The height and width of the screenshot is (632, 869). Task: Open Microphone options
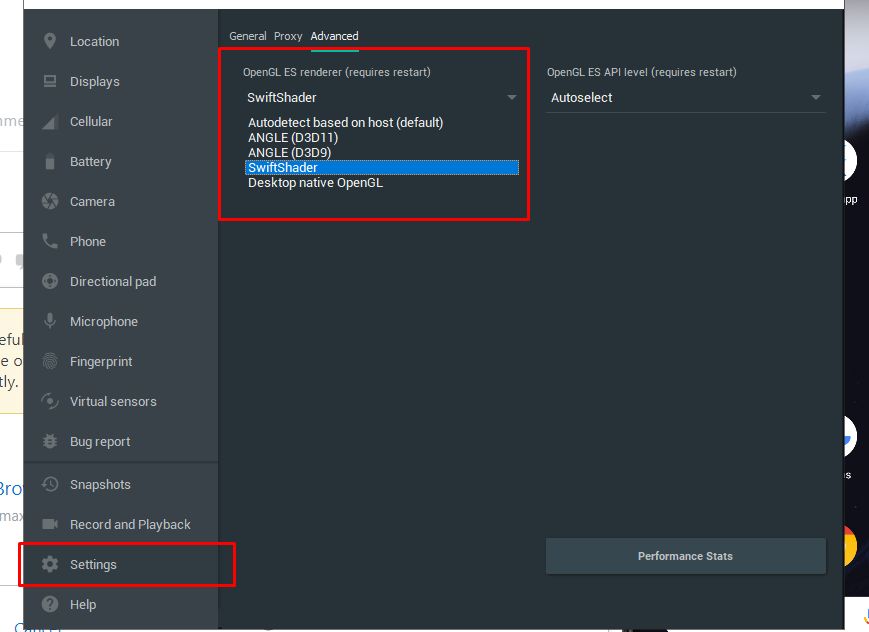tap(121, 321)
